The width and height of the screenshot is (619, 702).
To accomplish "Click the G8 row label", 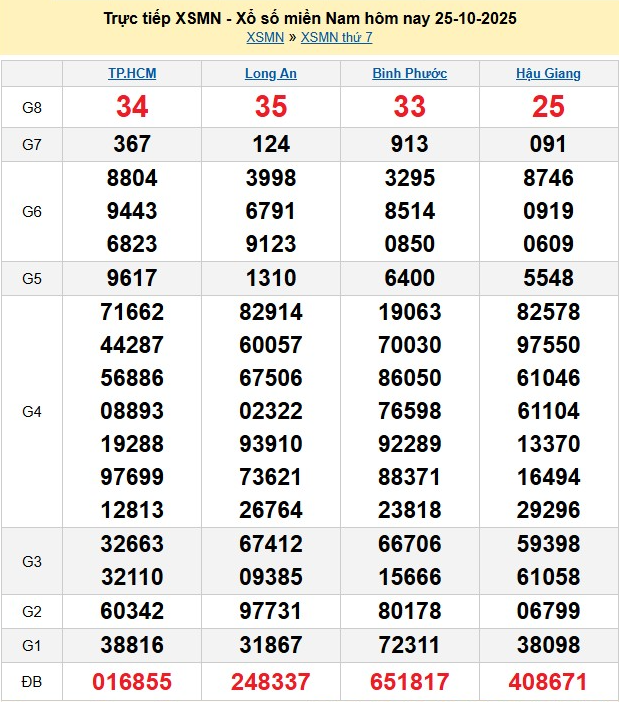I will 32,107.
